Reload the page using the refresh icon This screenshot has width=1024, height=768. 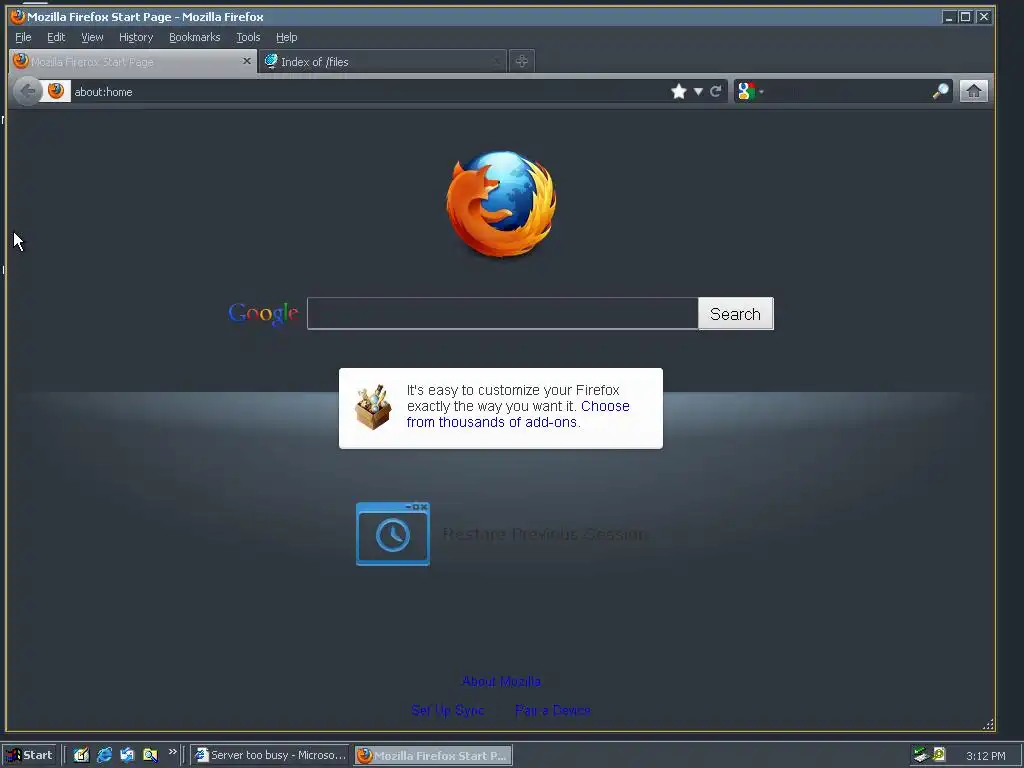pyautogui.click(x=716, y=91)
